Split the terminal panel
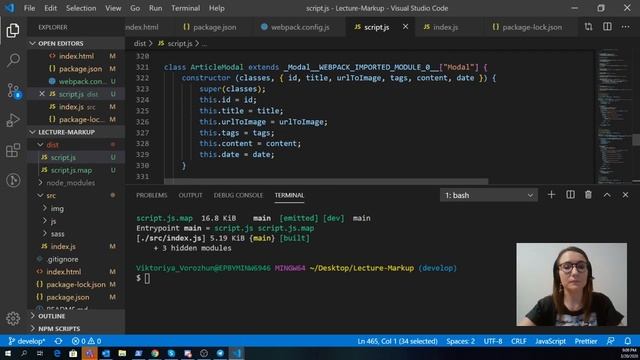Screen dimensions: 640x360 pos(570,195)
